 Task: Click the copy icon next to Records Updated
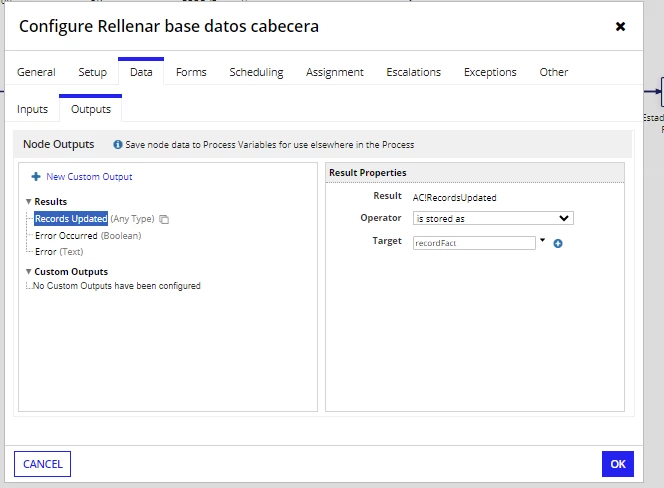[164, 219]
